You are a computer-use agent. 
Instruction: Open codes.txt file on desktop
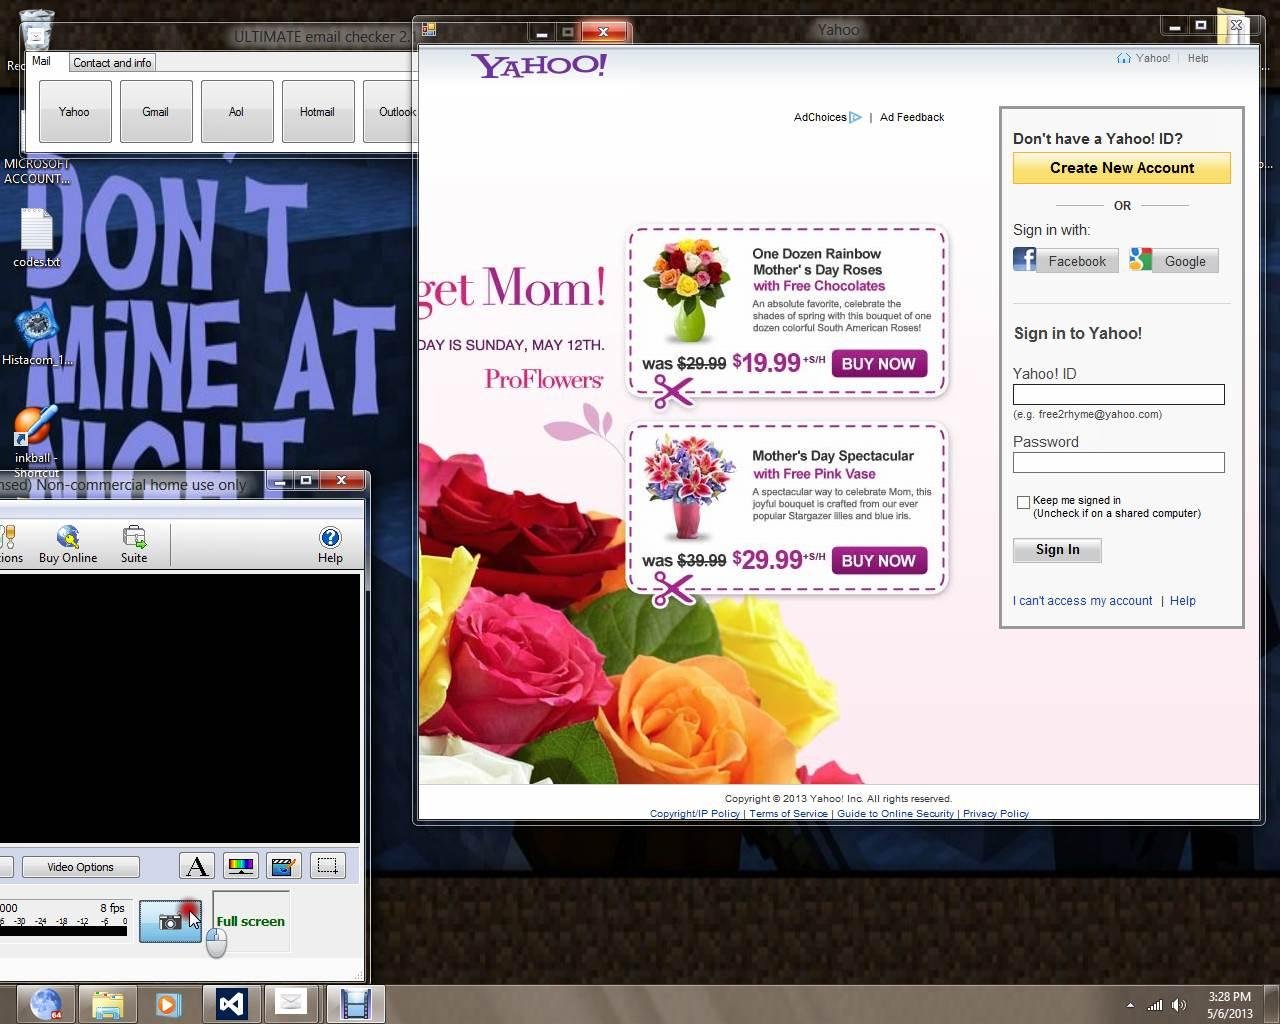(37, 238)
